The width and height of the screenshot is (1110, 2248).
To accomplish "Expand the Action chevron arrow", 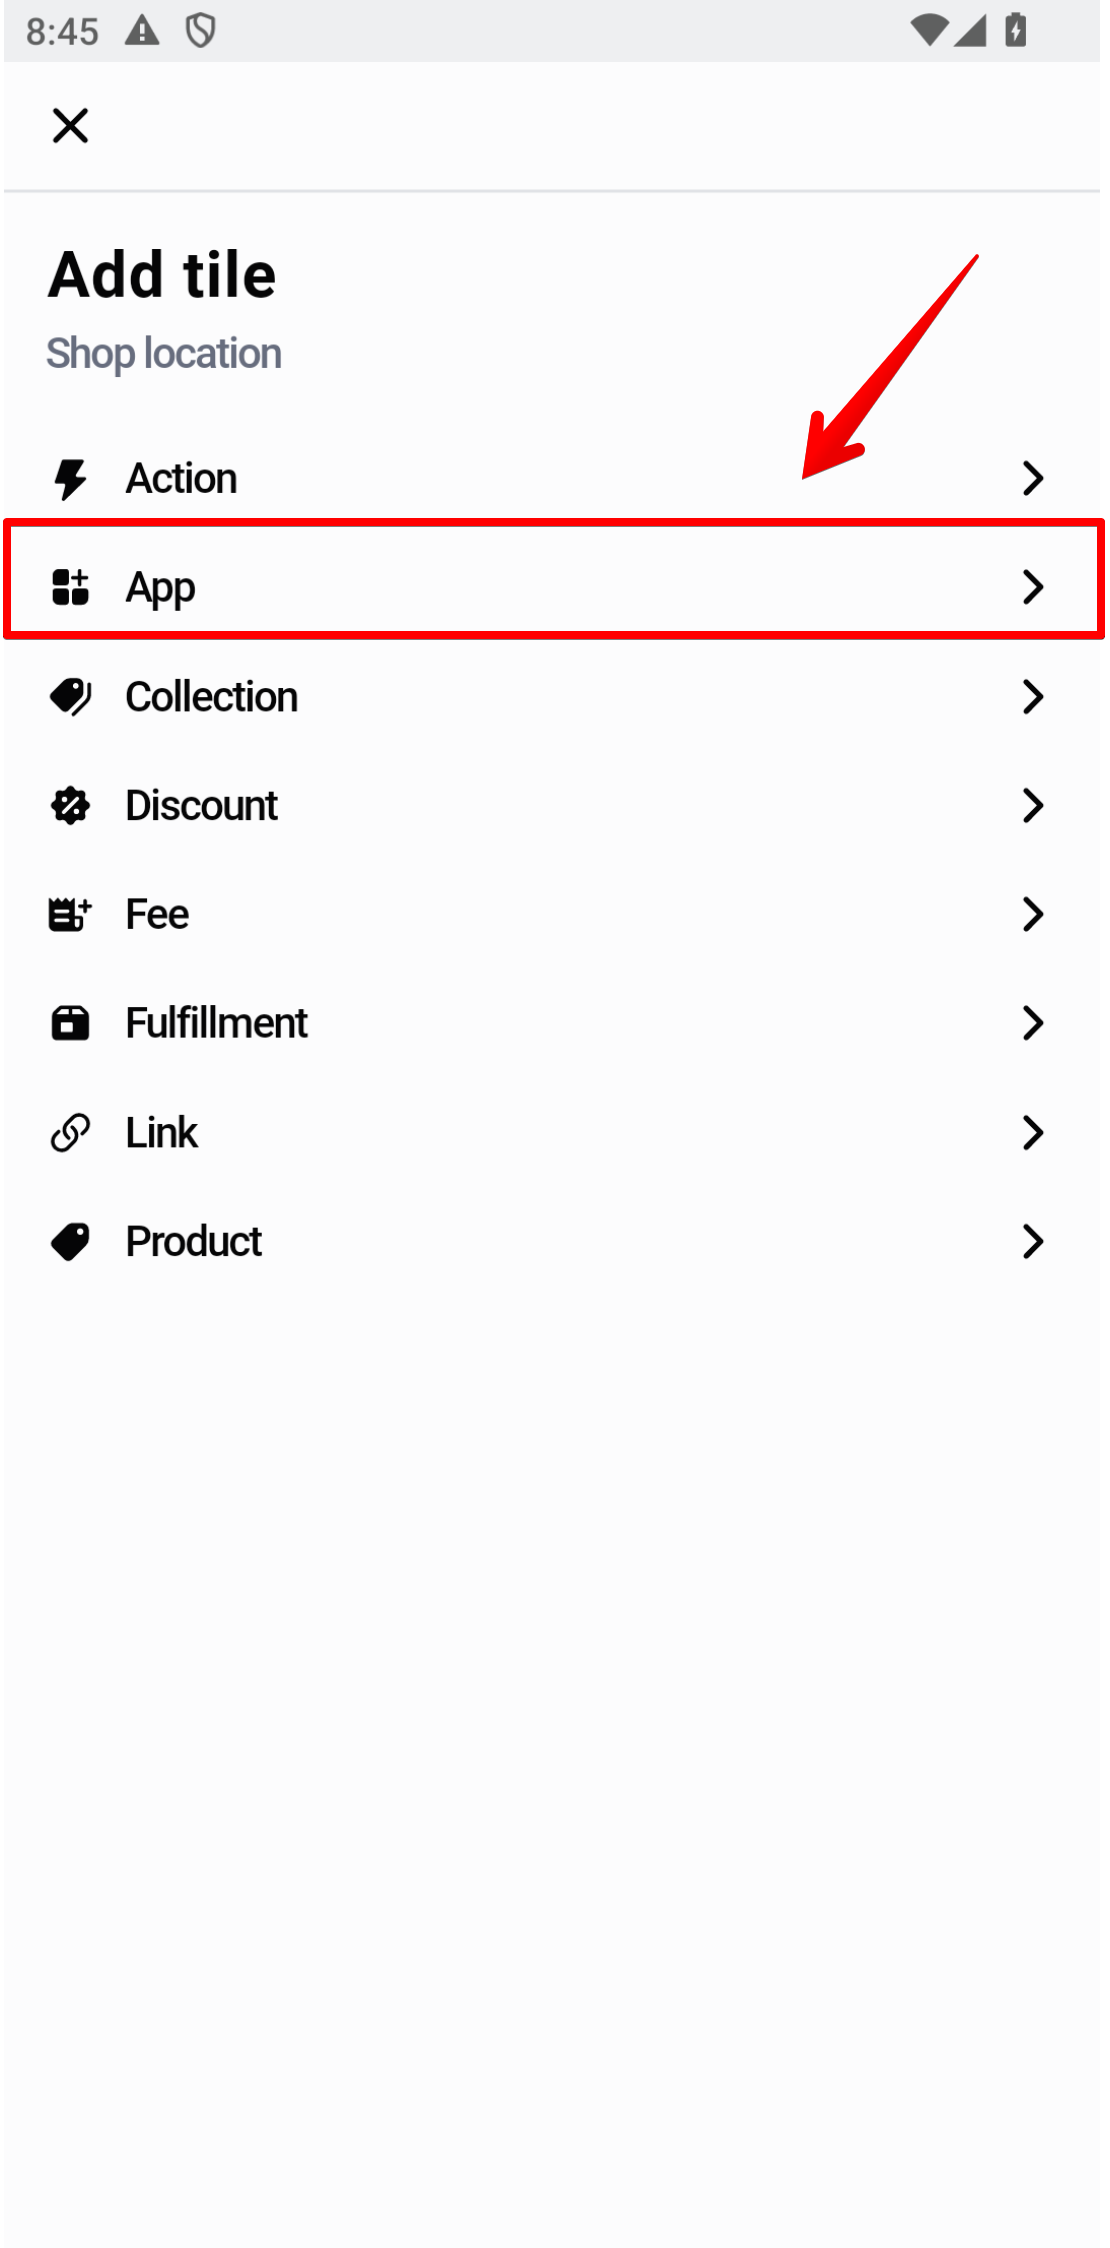I will [1032, 479].
